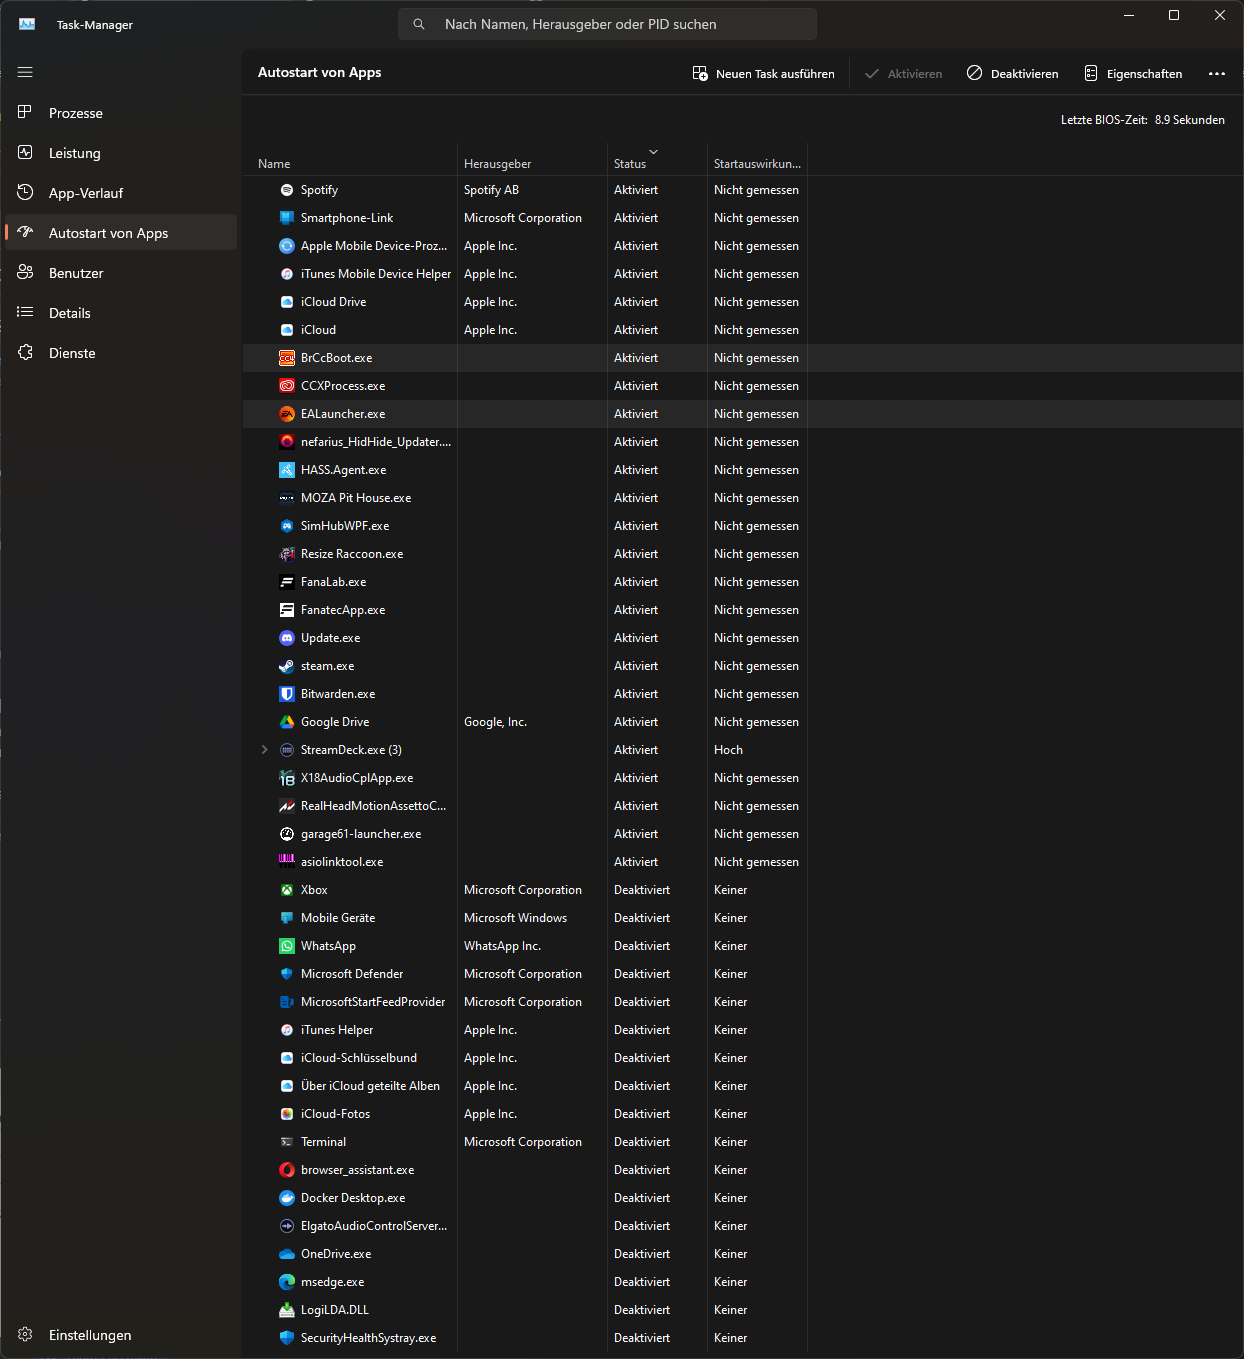
Task: Select the MicrosoftStartFeedProvider row
Action: pos(743,1002)
